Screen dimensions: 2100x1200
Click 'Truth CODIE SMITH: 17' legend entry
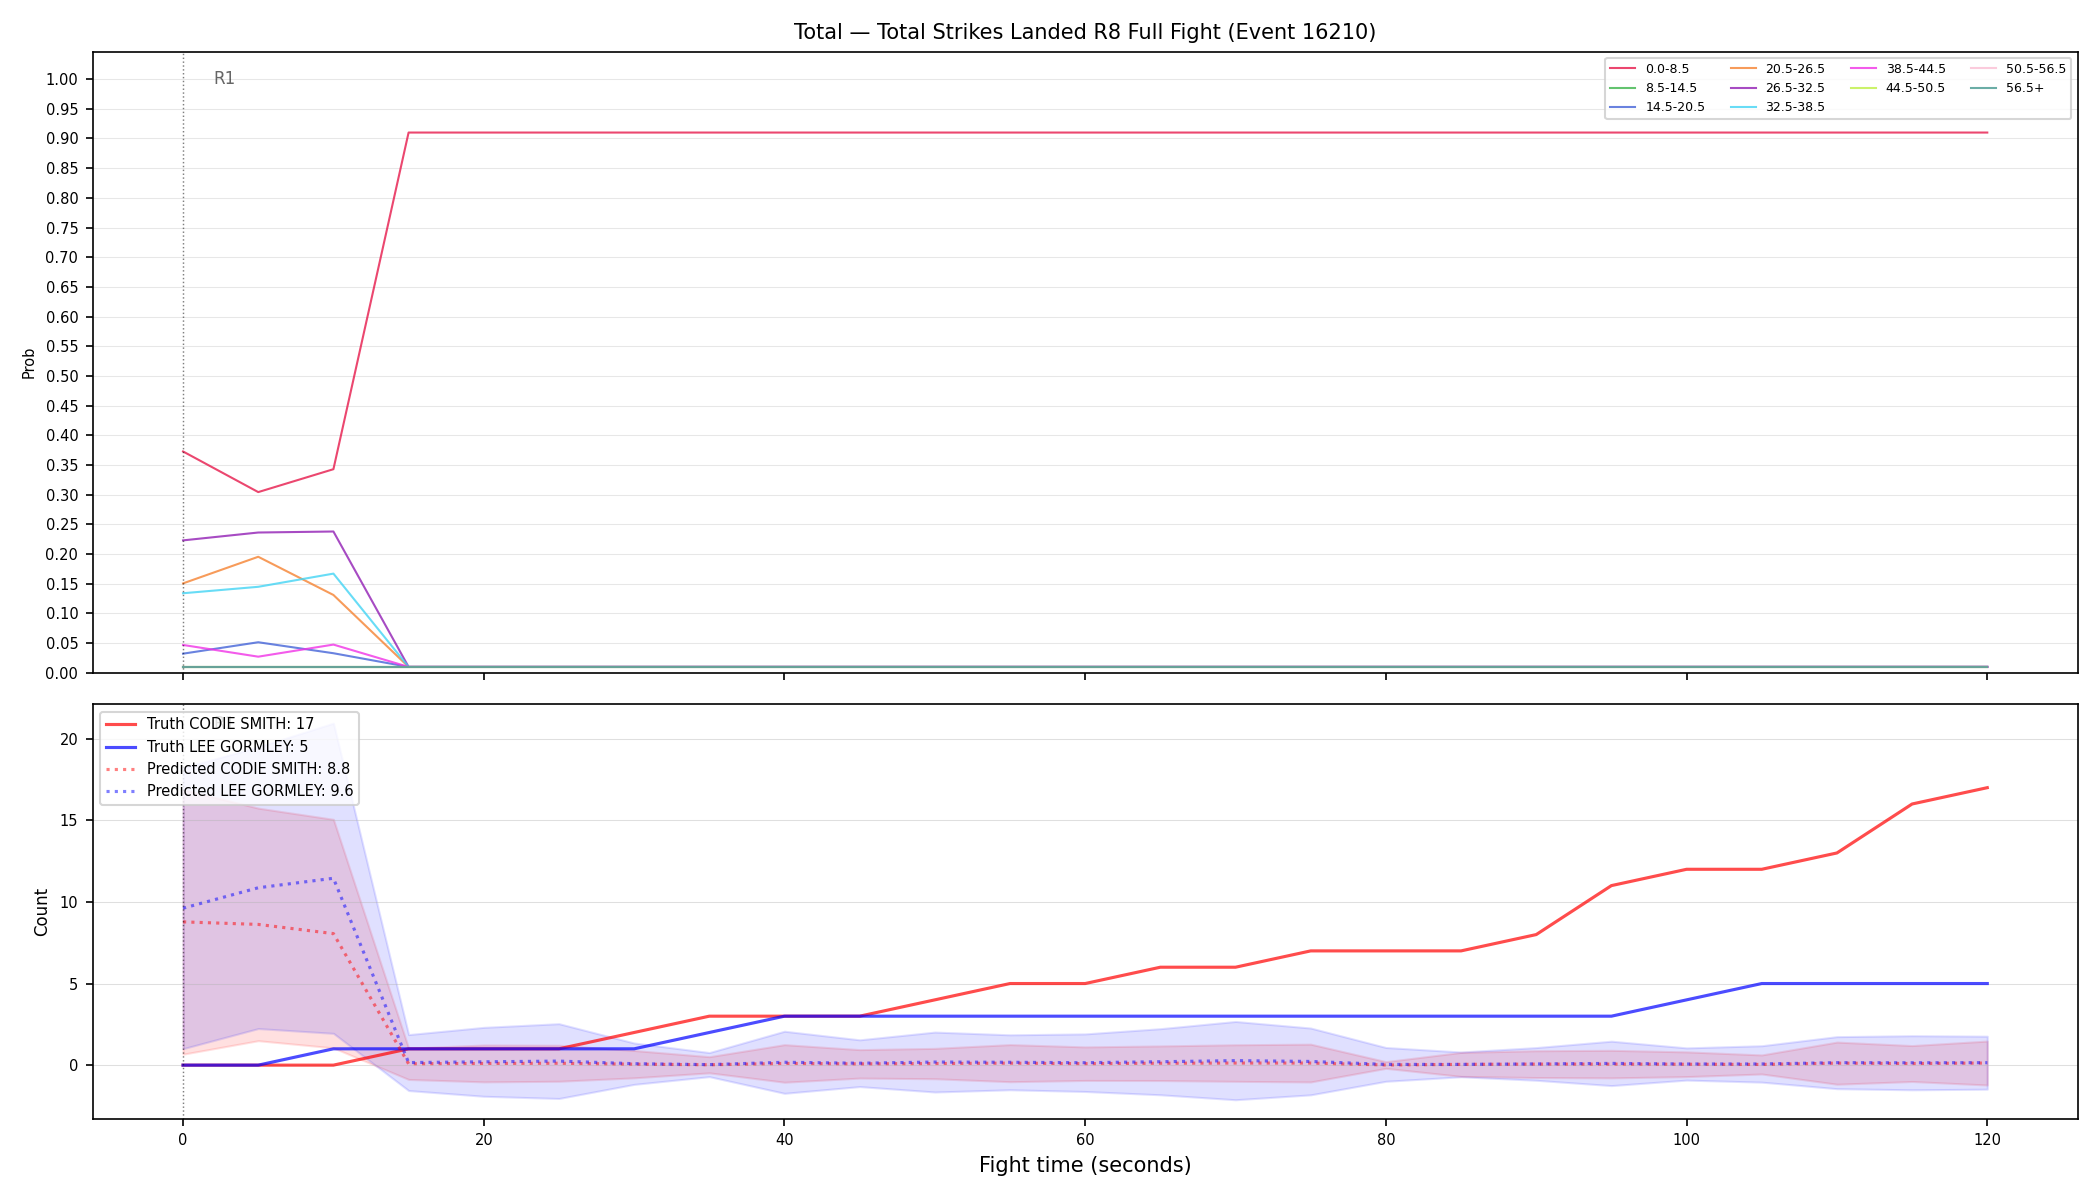point(209,724)
